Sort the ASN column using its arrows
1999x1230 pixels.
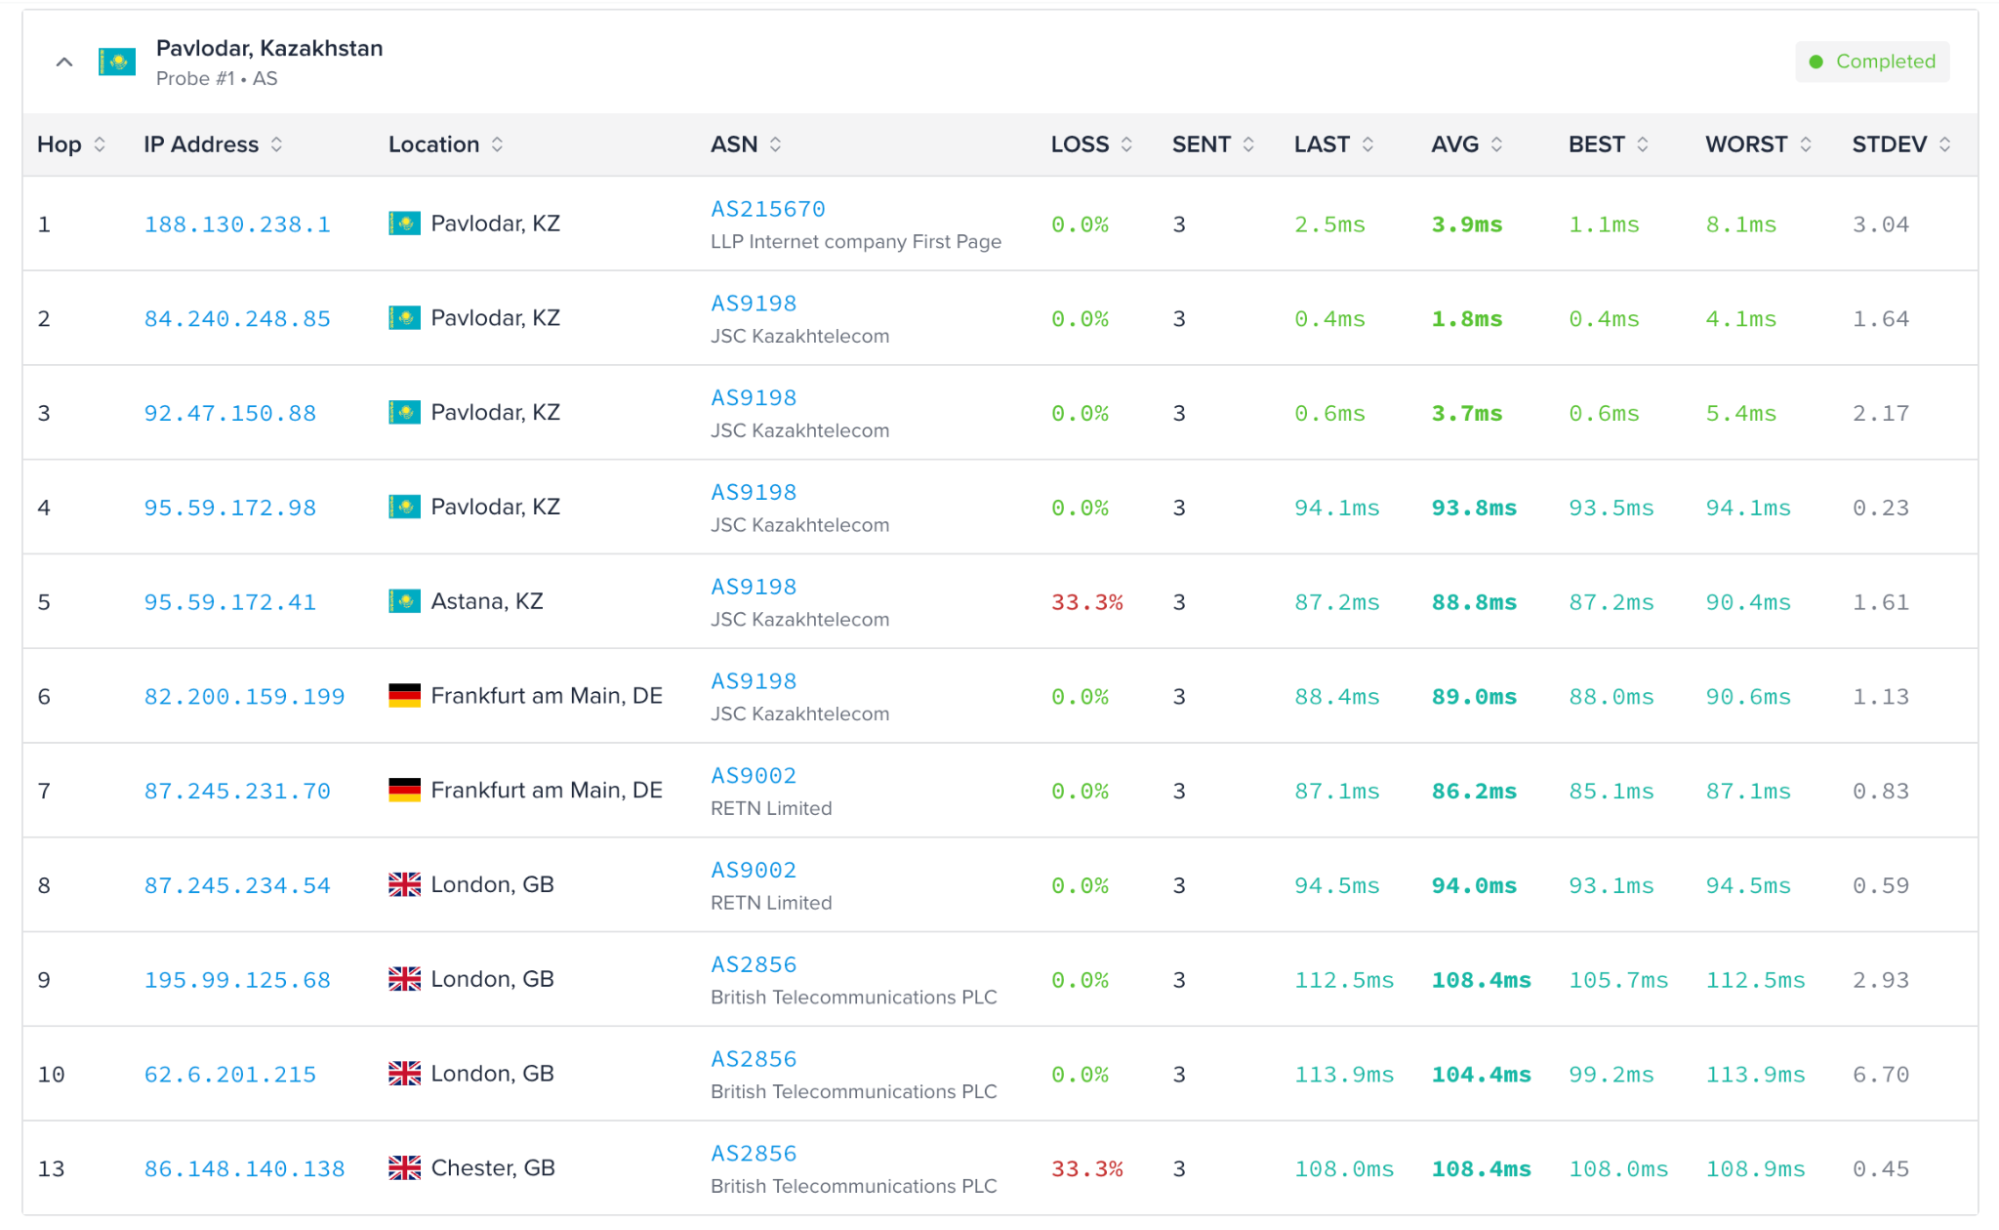(x=775, y=145)
